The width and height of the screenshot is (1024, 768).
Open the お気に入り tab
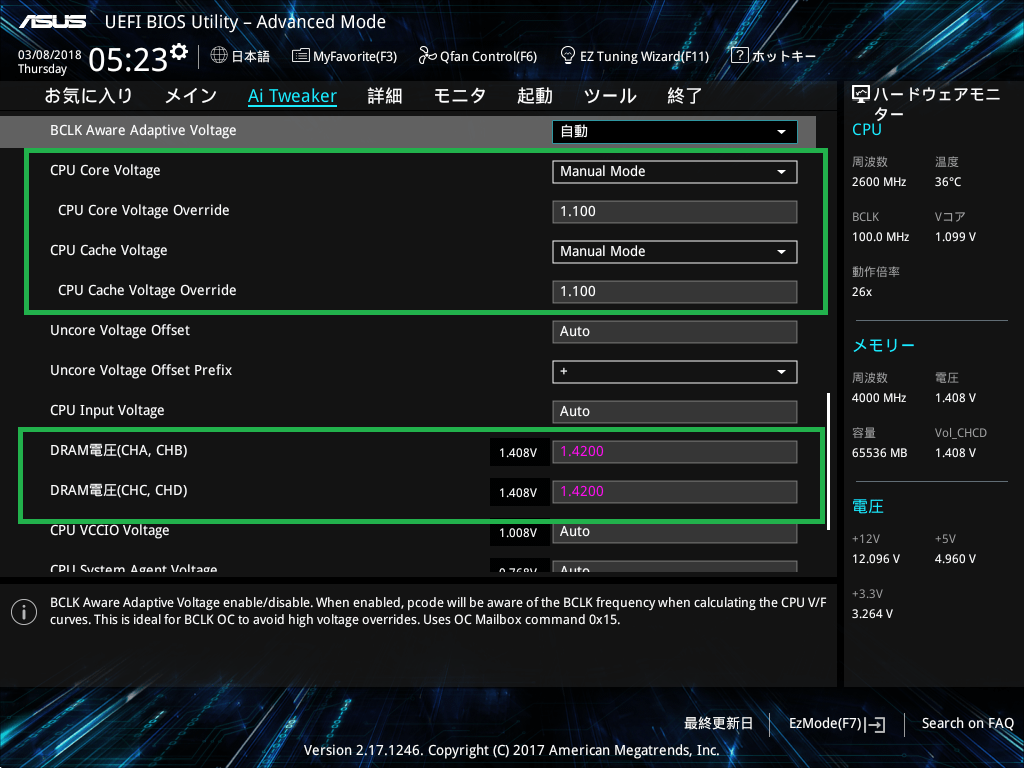pyautogui.click(x=88, y=96)
